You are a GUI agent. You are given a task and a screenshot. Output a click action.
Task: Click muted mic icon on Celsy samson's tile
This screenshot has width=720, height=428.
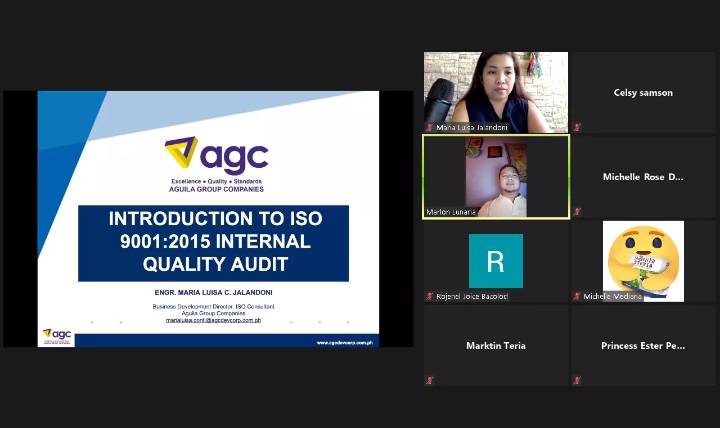pos(577,128)
